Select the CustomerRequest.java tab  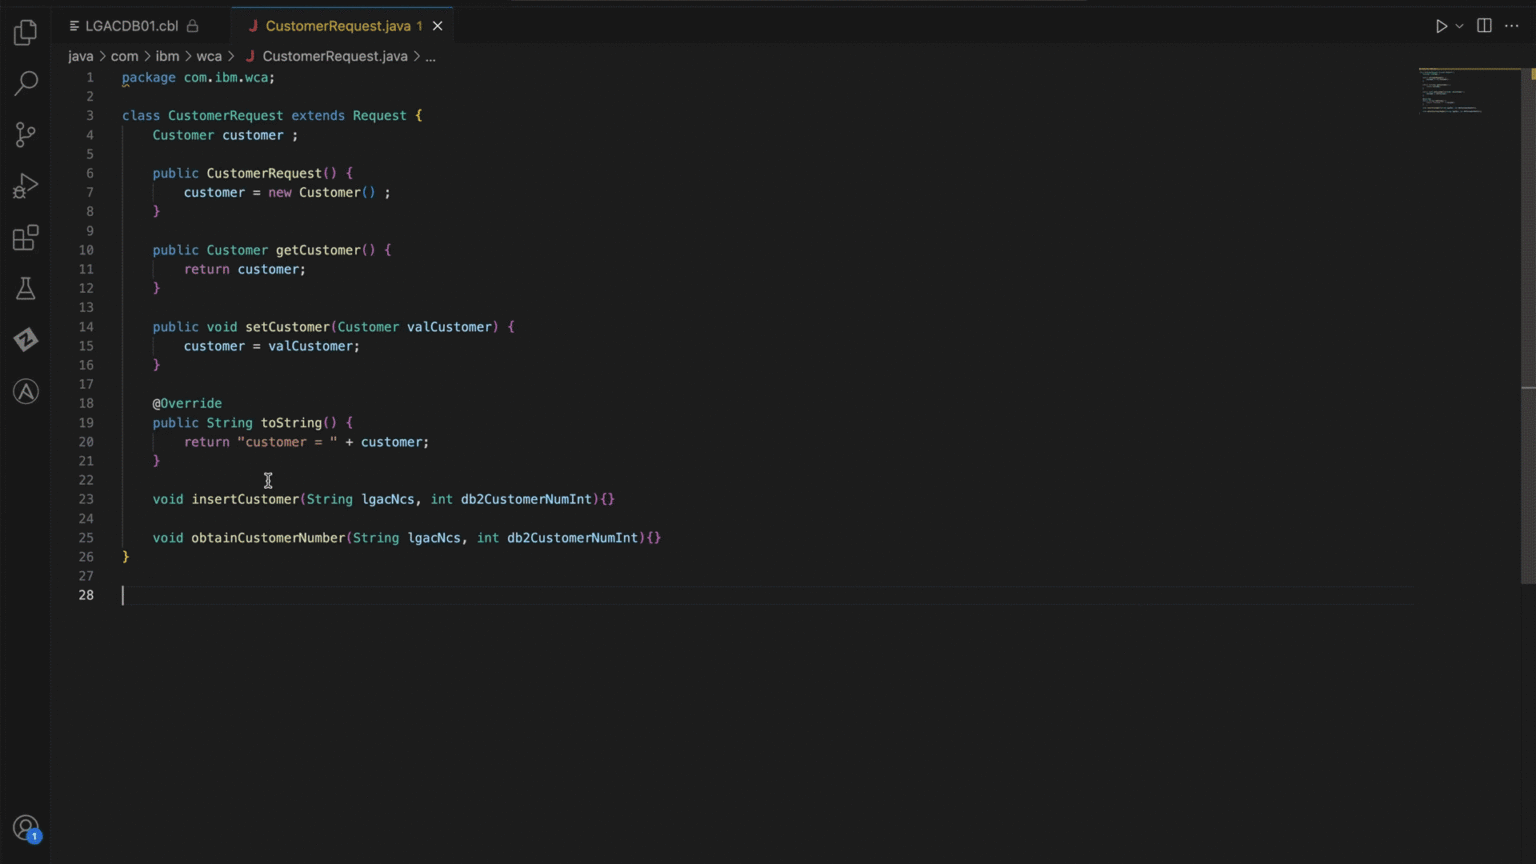341,26
